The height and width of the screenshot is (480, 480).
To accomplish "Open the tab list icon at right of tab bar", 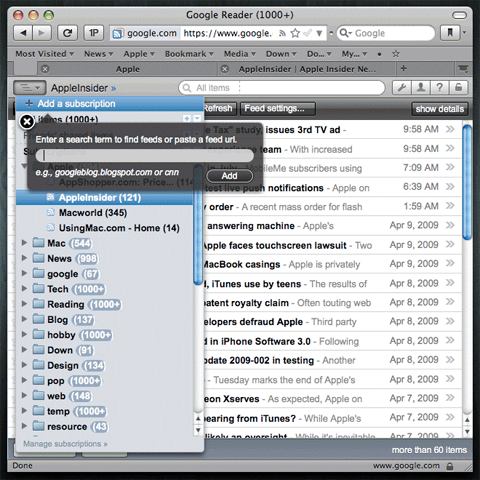I will pos(463,69).
